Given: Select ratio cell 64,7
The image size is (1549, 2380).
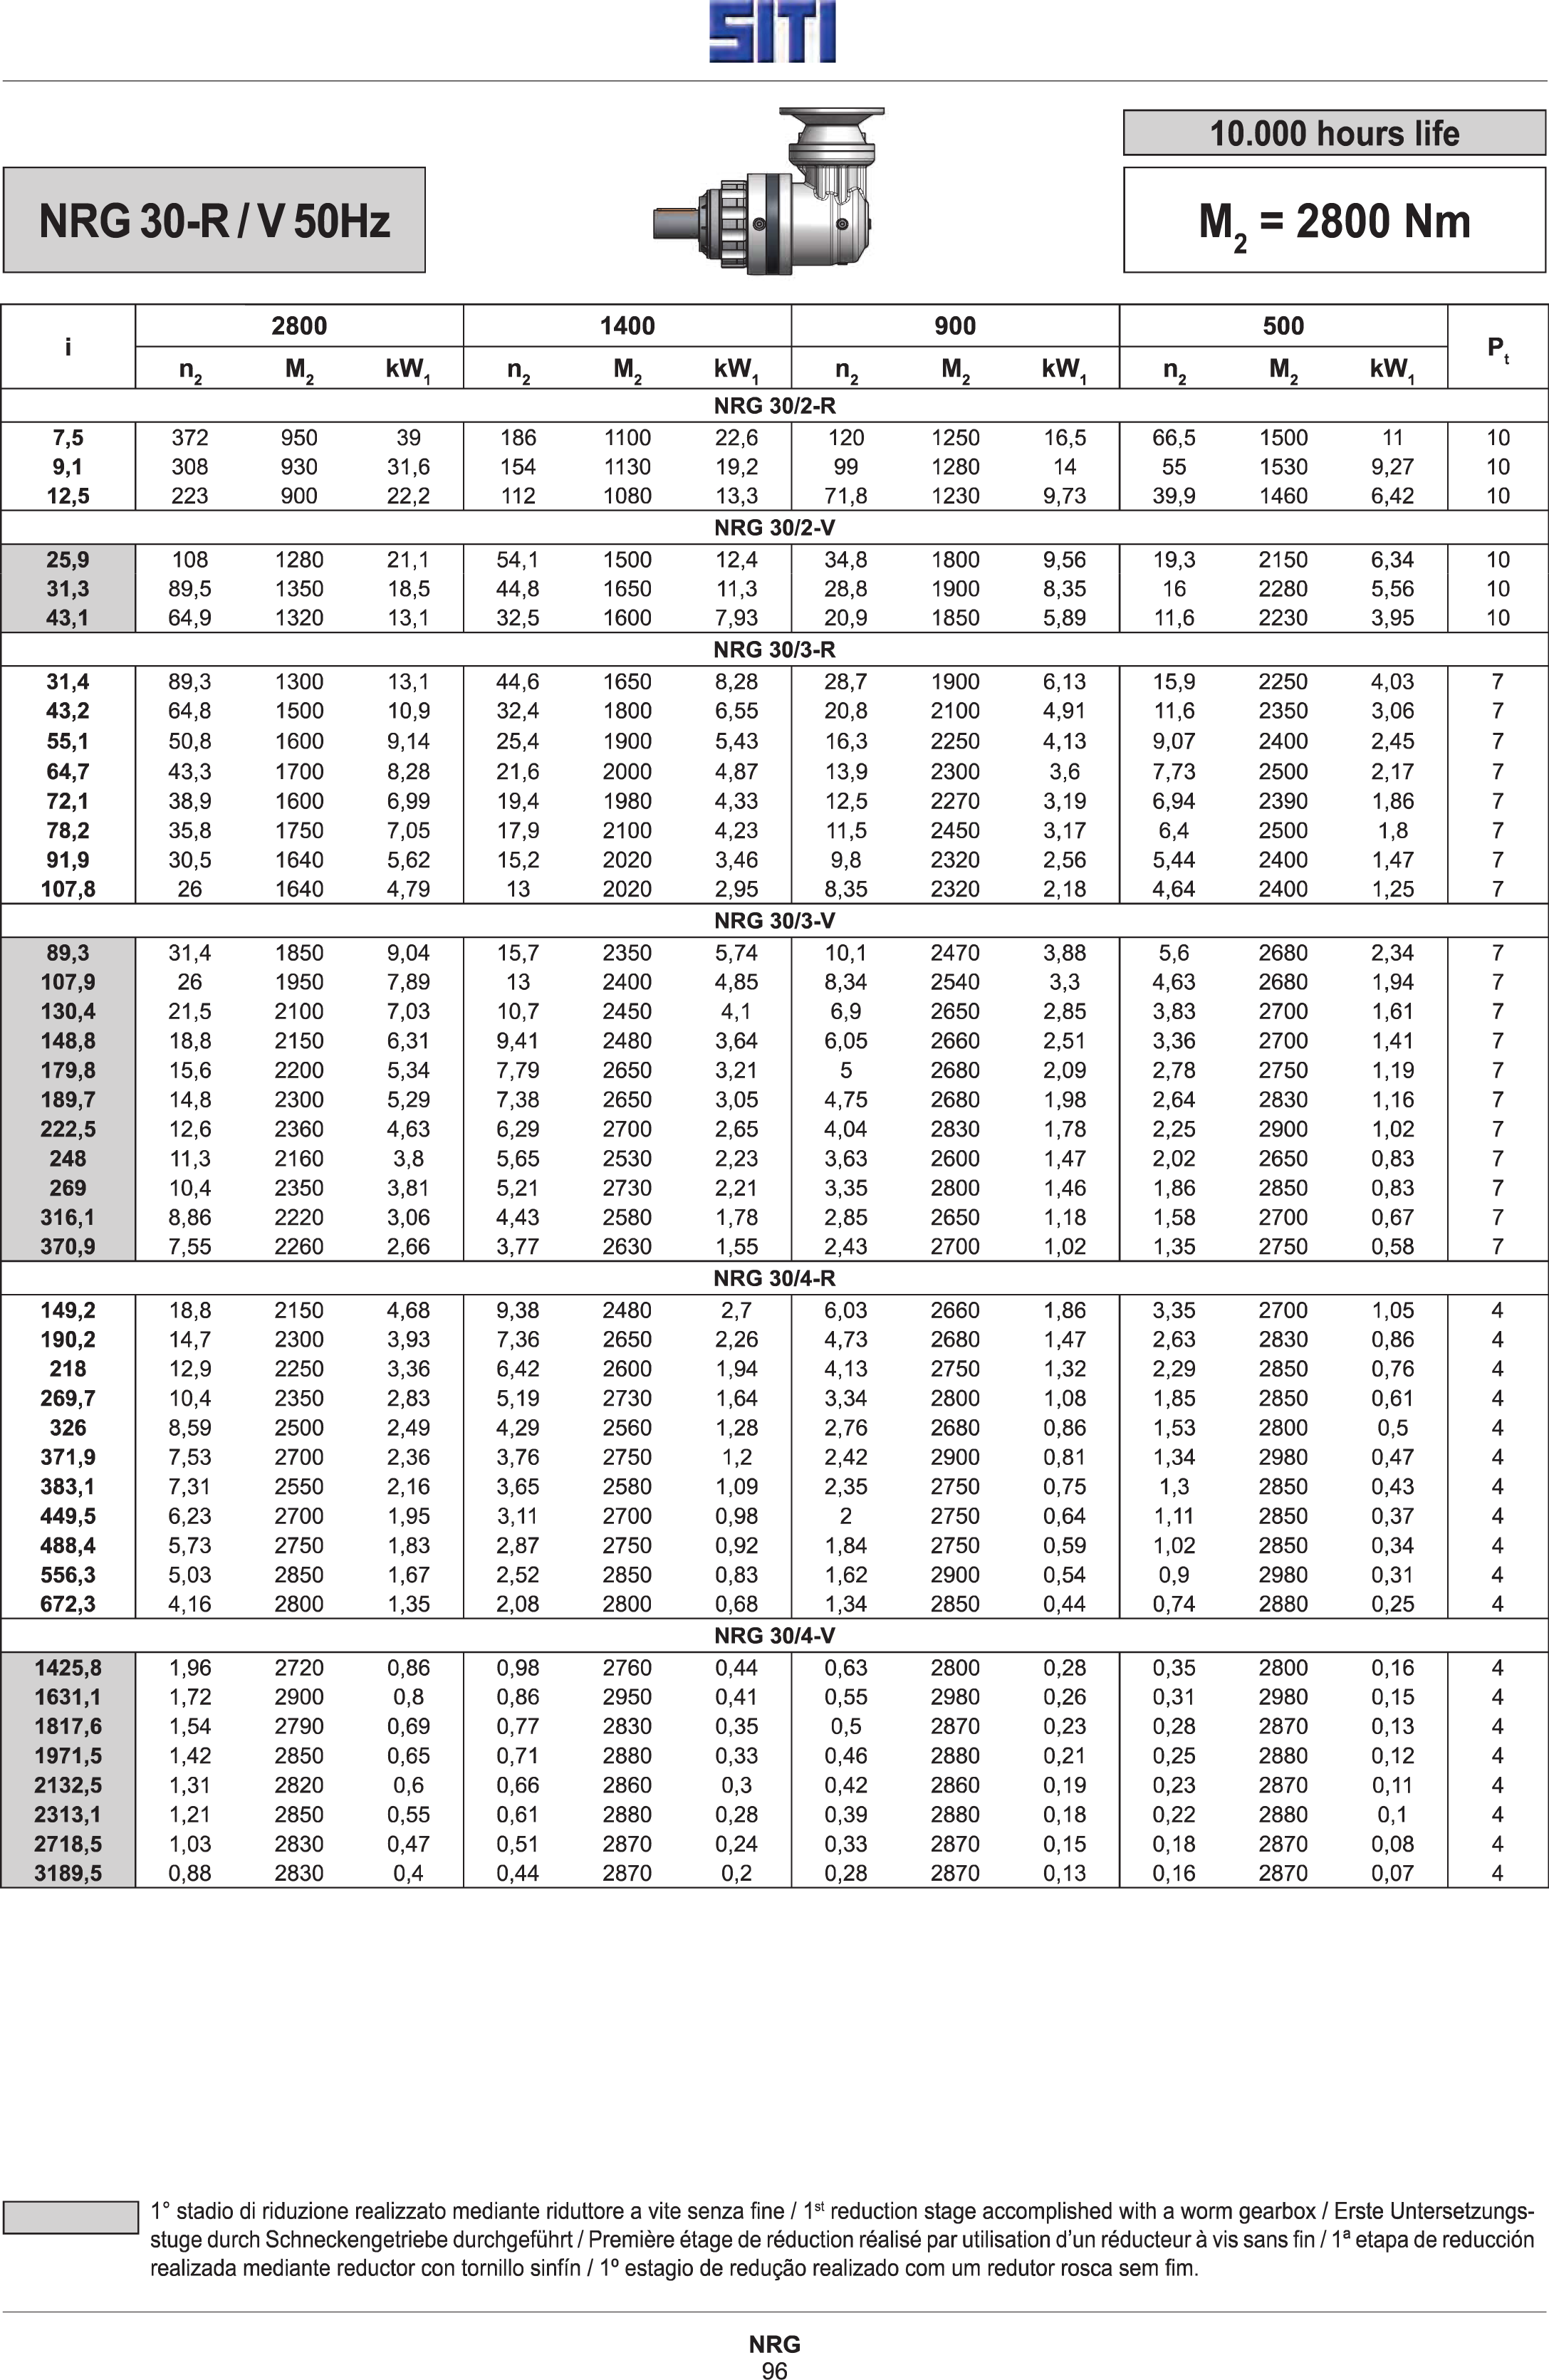Looking at the screenshot, I should point(68,772).
